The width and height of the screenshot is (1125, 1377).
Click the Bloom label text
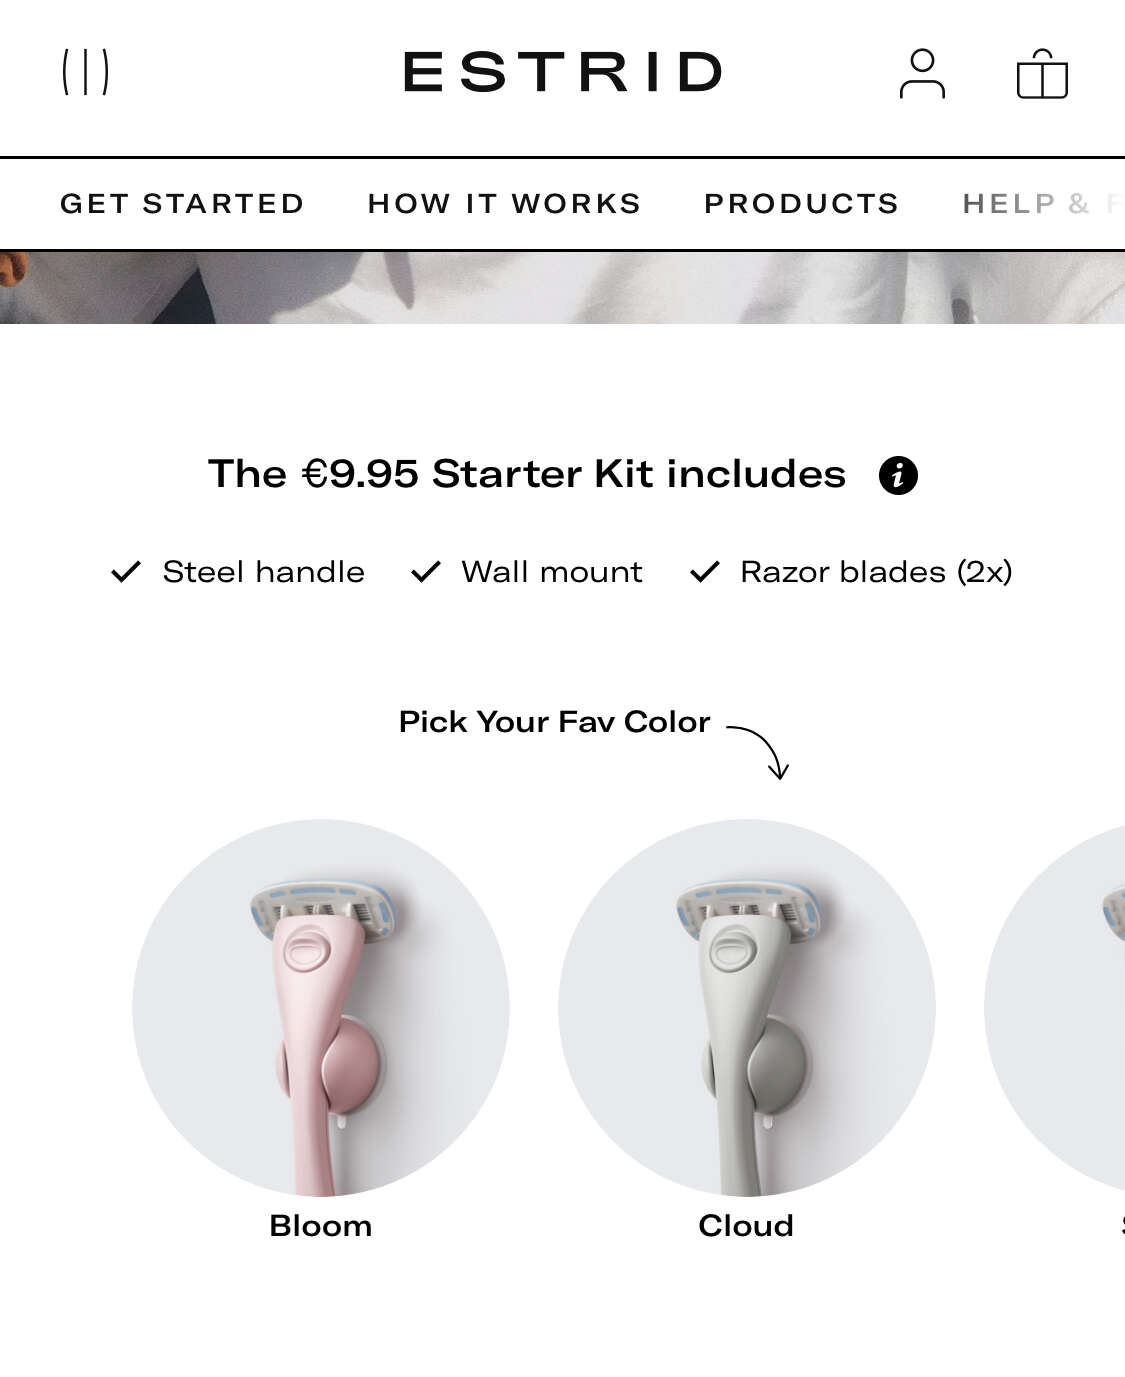point(321,1226)
